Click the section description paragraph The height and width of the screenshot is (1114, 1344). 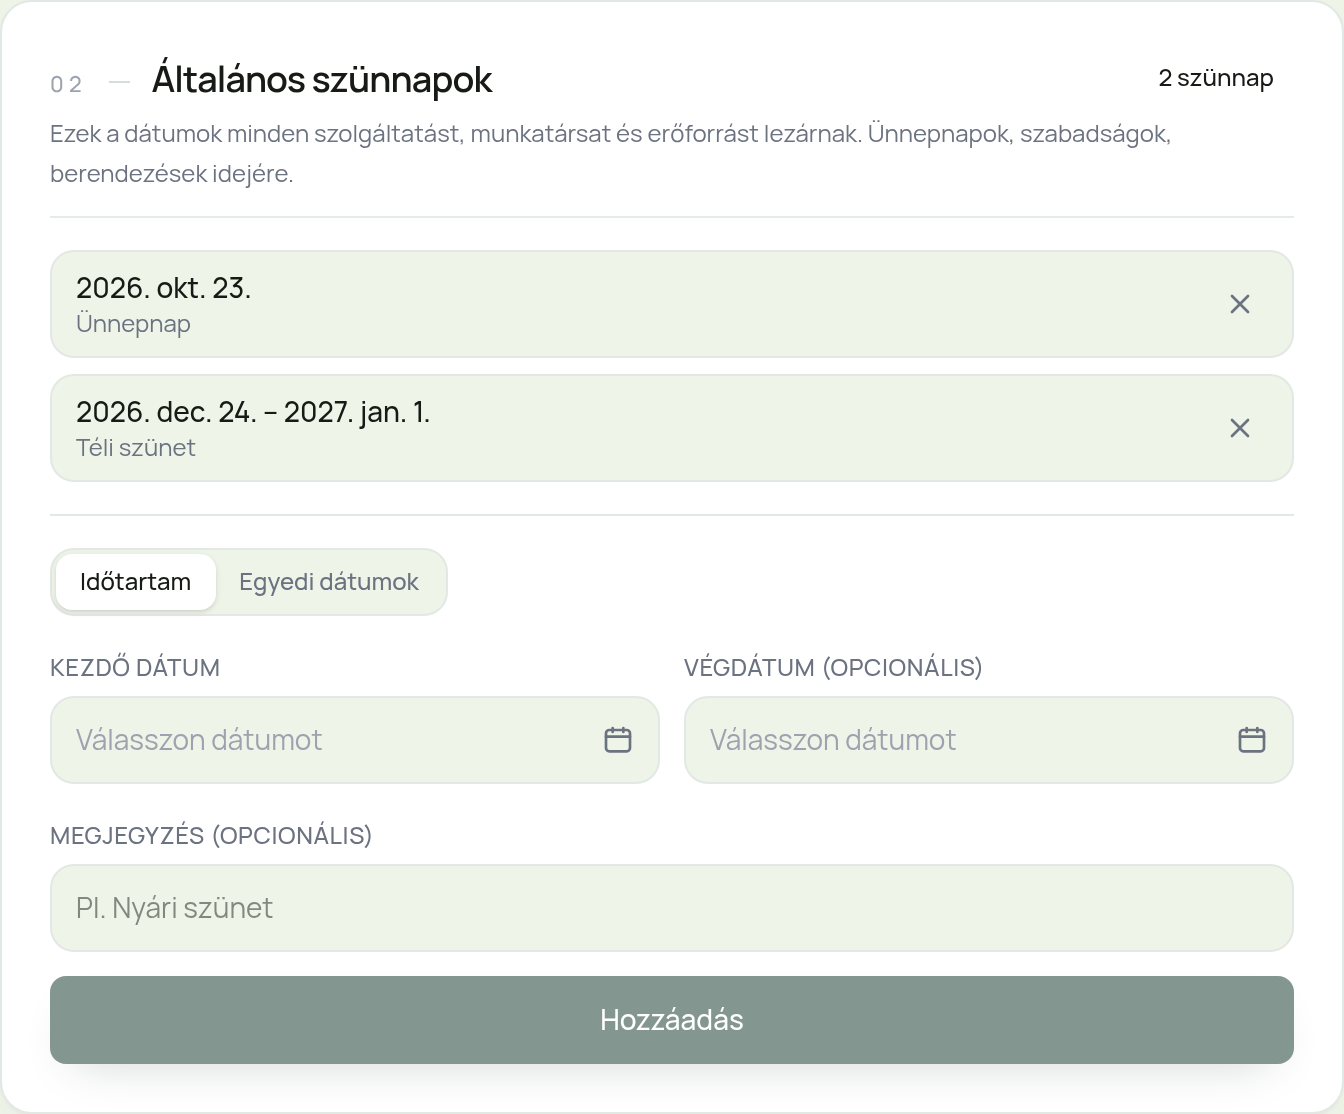611,154
